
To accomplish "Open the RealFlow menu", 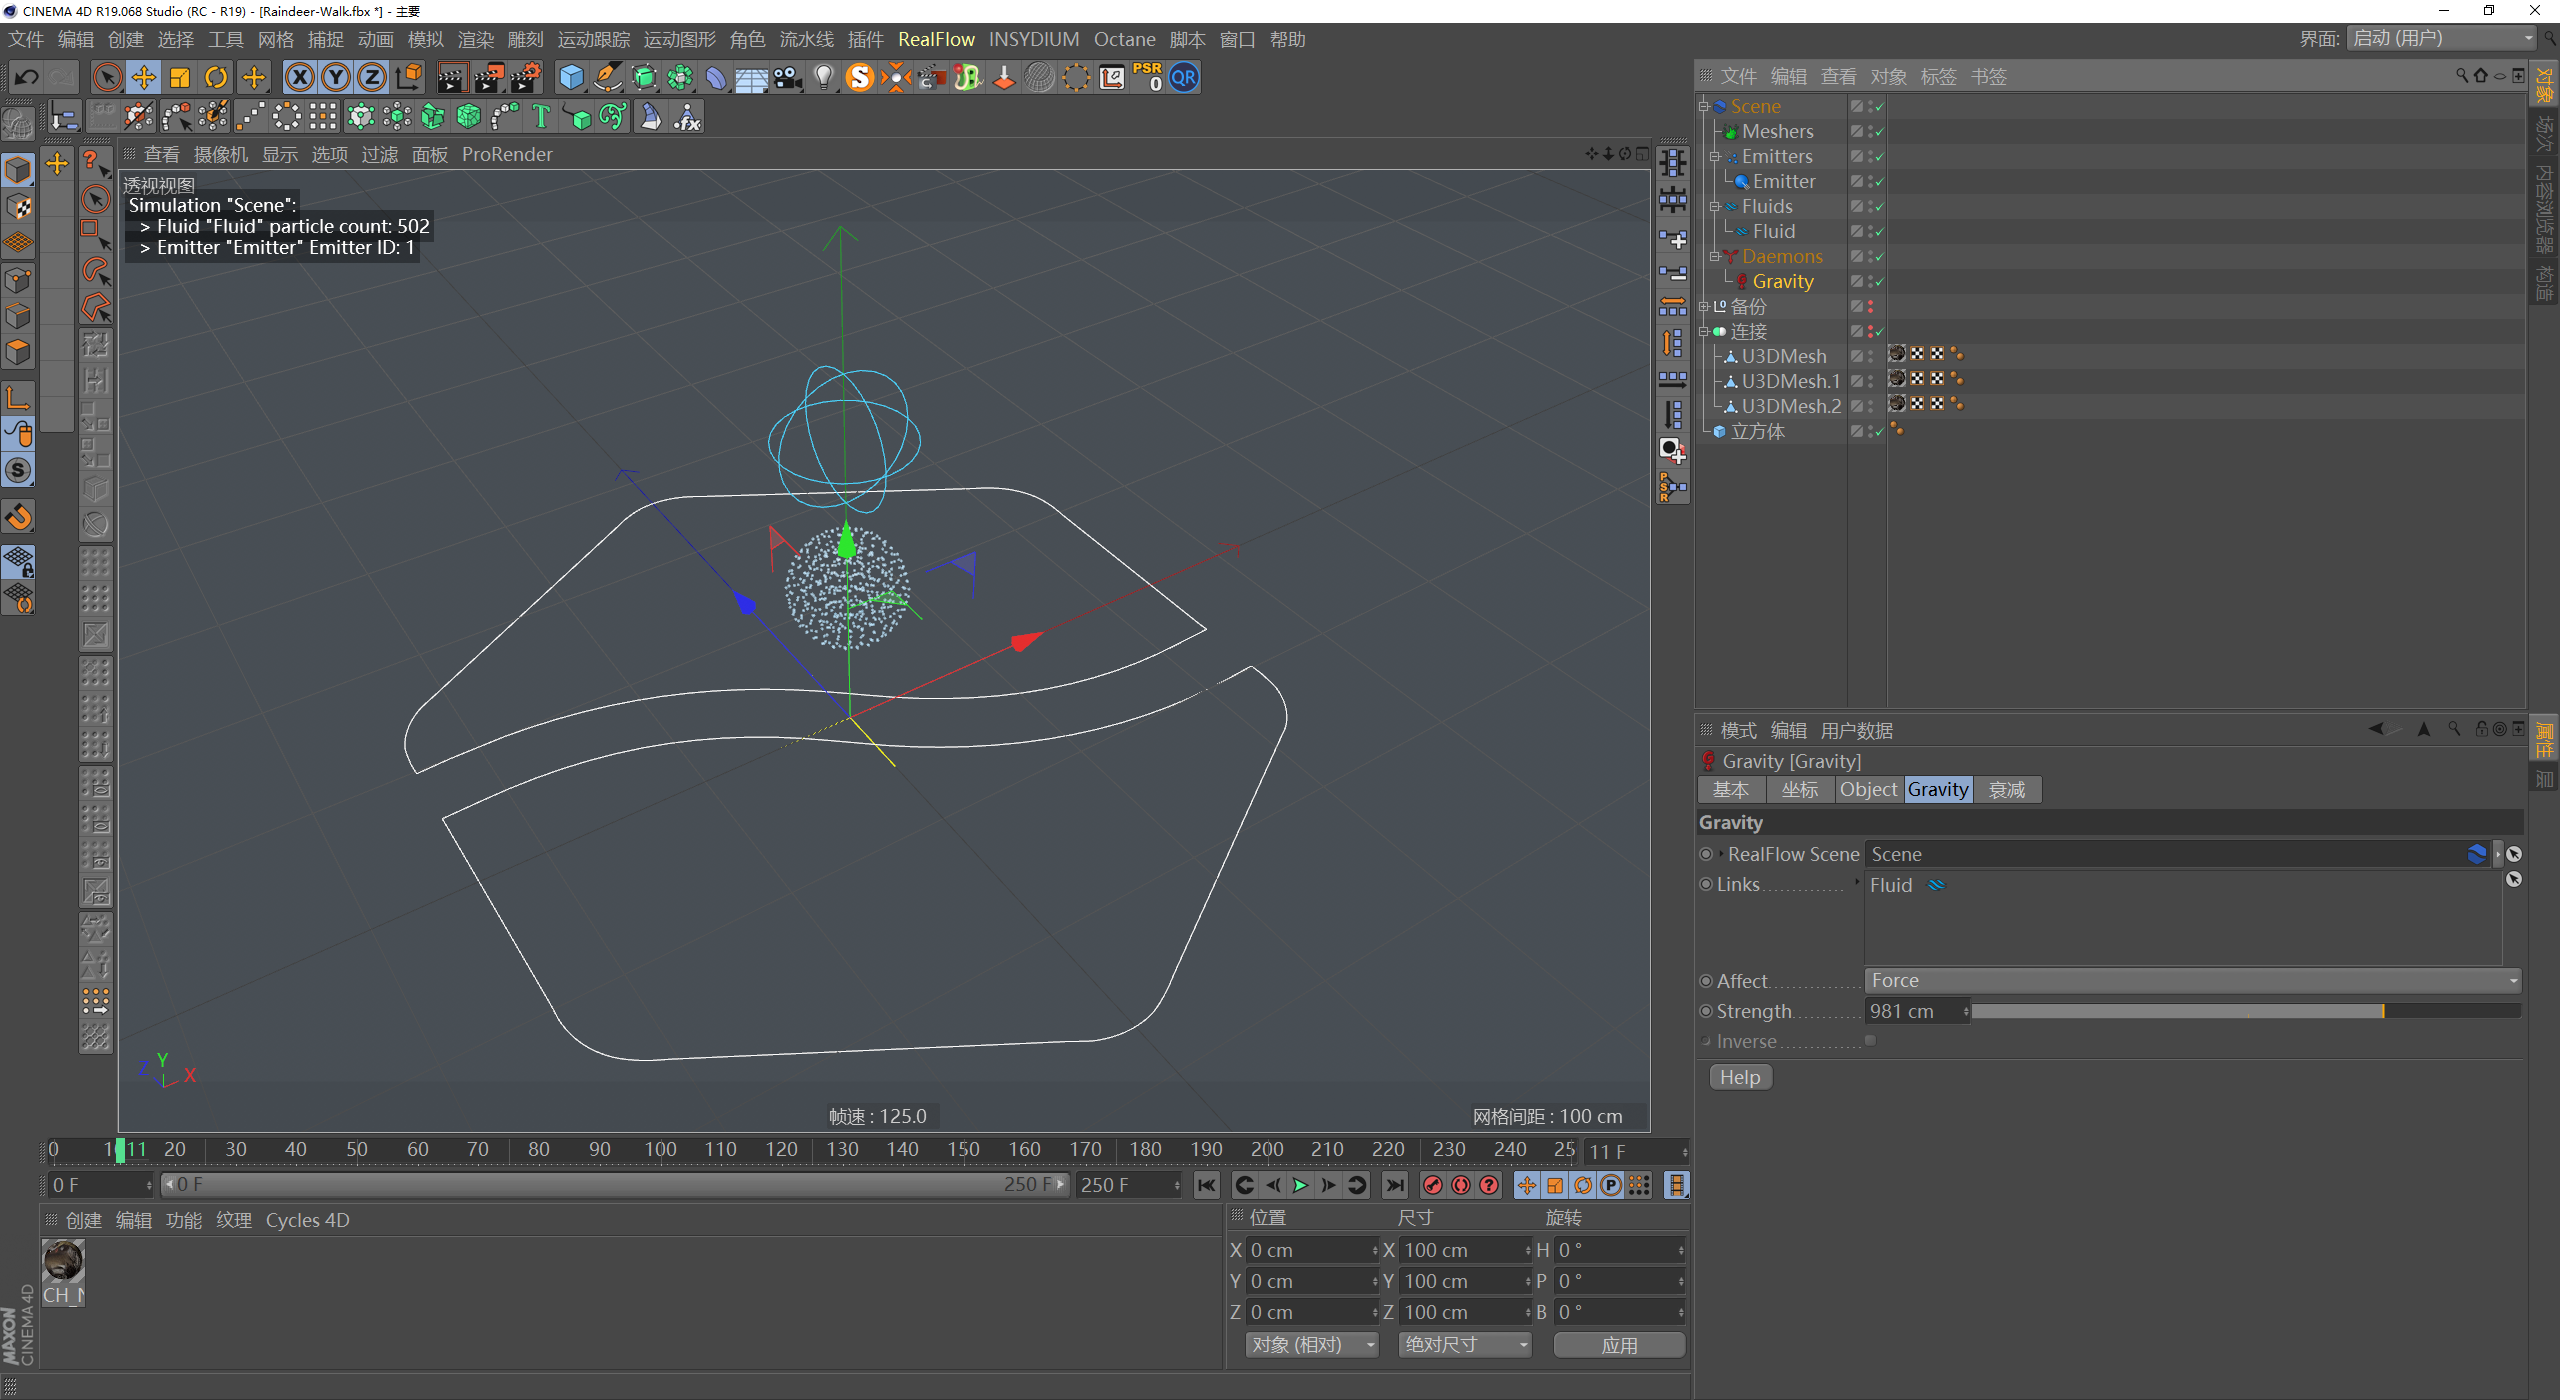I will coord(936,40).
